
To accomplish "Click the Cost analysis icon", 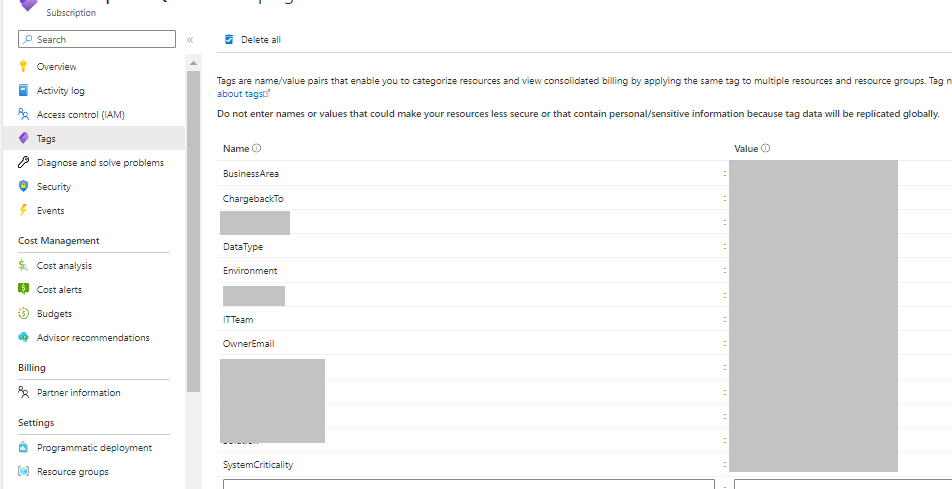I will pos(24,266).
